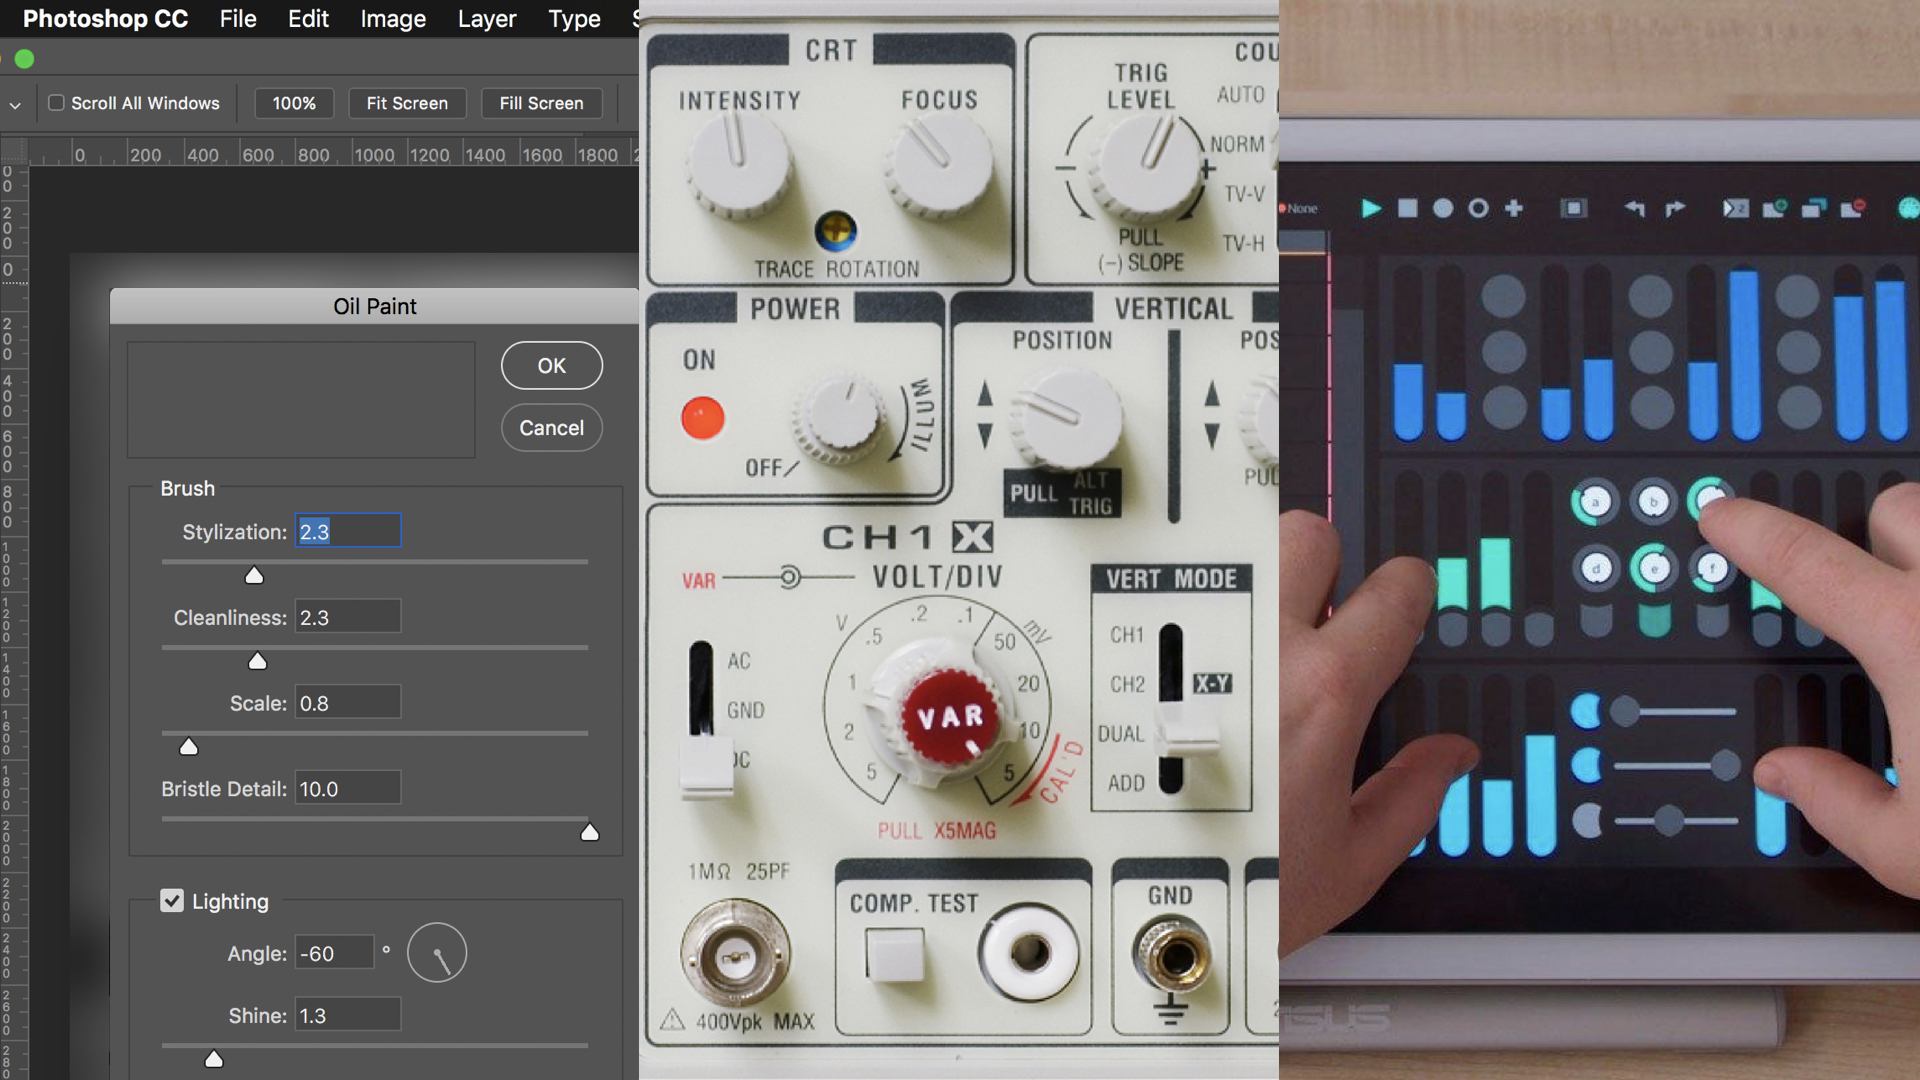Click the add-clip icon with green plus
The height and width of the screenshot is (1080, 1920).
[x=1774, y=208]
